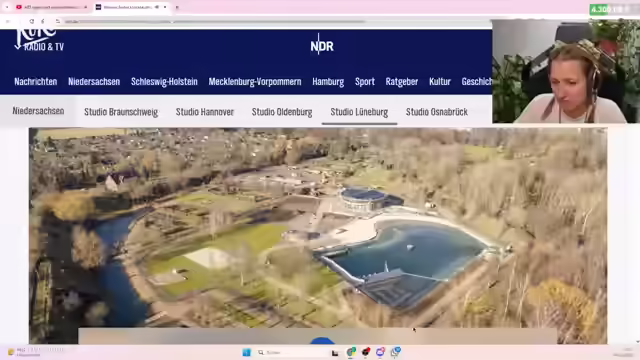Screen dimensions: 640x360
Task: Open the red taskbar app icon
Action: (366, 352)
